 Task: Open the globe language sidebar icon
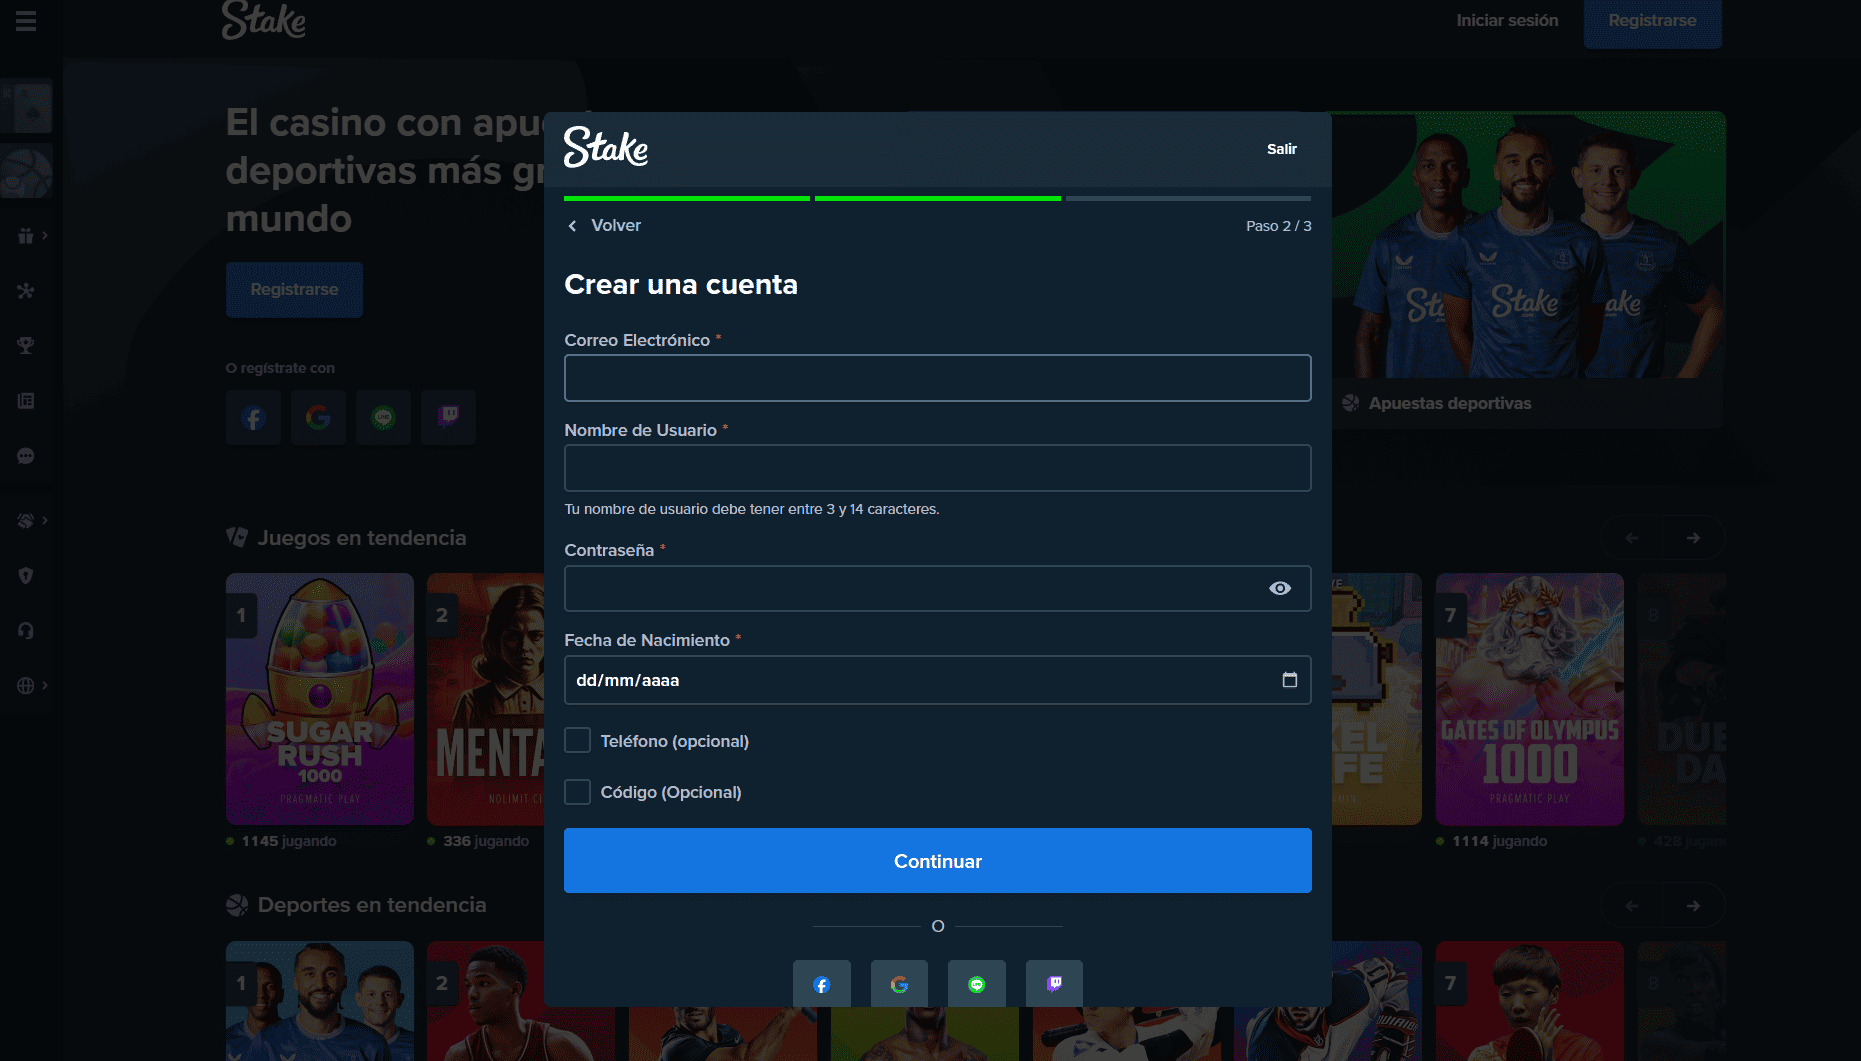click(26, 686)
